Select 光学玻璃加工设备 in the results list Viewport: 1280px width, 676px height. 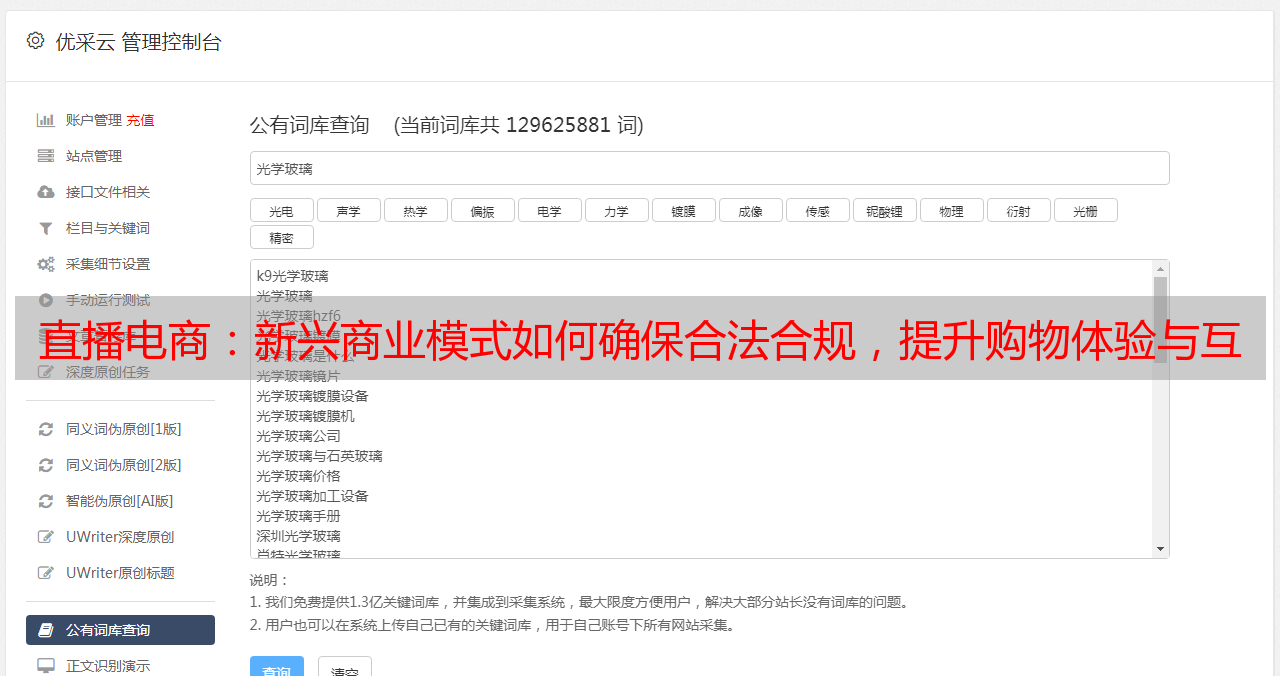312,496
